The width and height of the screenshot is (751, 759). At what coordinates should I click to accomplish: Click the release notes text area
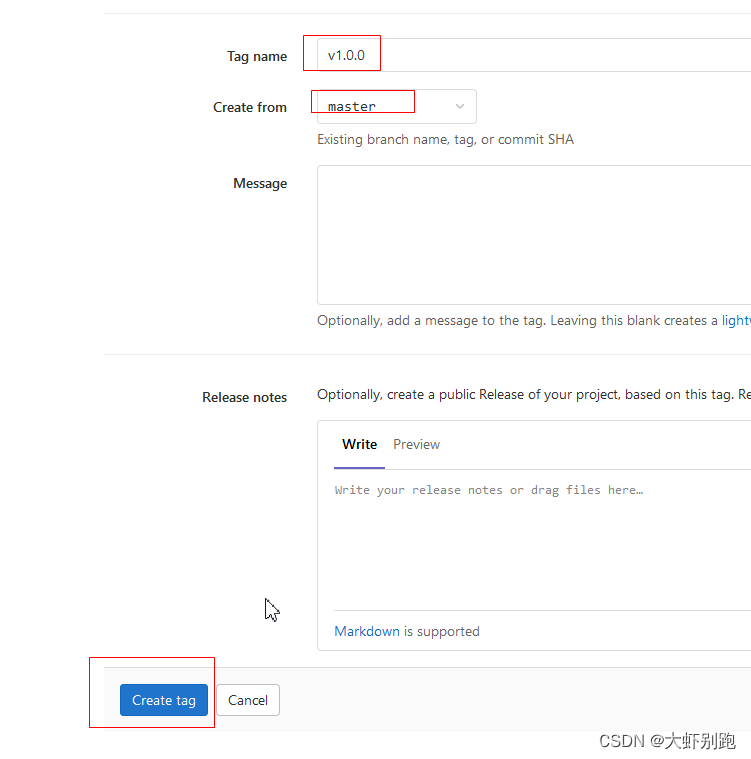pyautogui.click(x=542, y=542)
